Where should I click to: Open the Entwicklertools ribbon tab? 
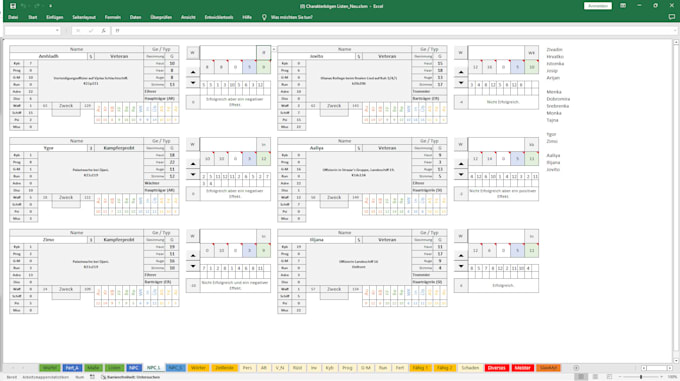click(x=219, y=17)
